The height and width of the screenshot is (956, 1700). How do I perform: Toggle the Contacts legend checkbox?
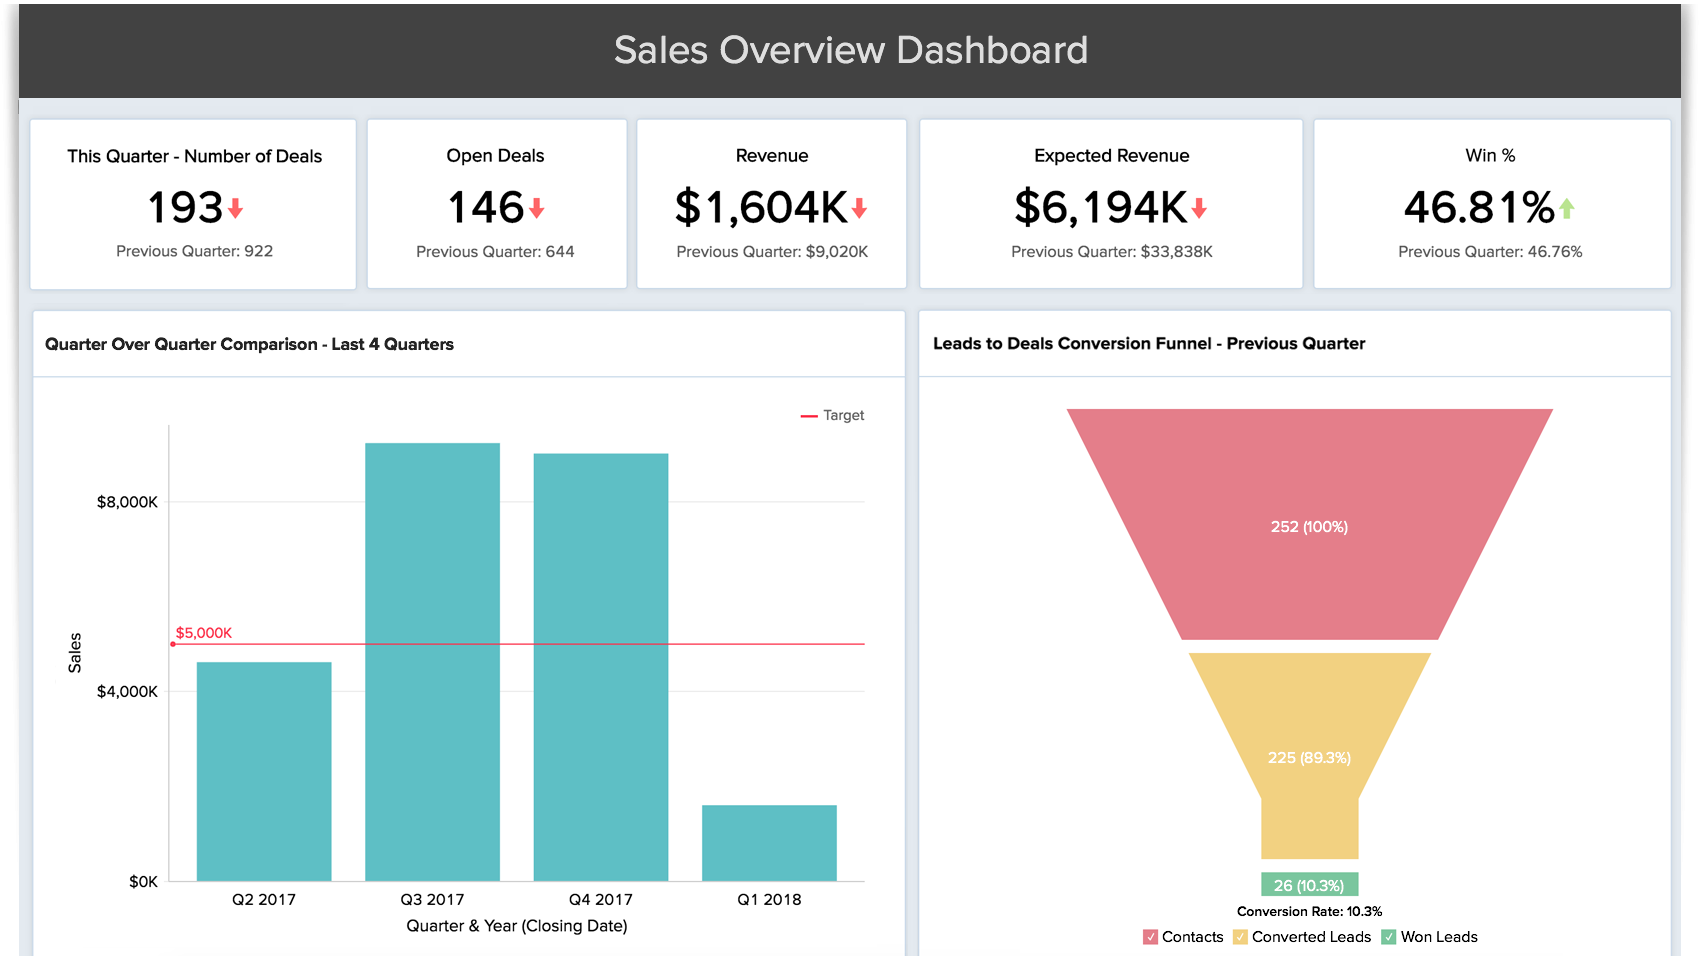point(1150,937)
